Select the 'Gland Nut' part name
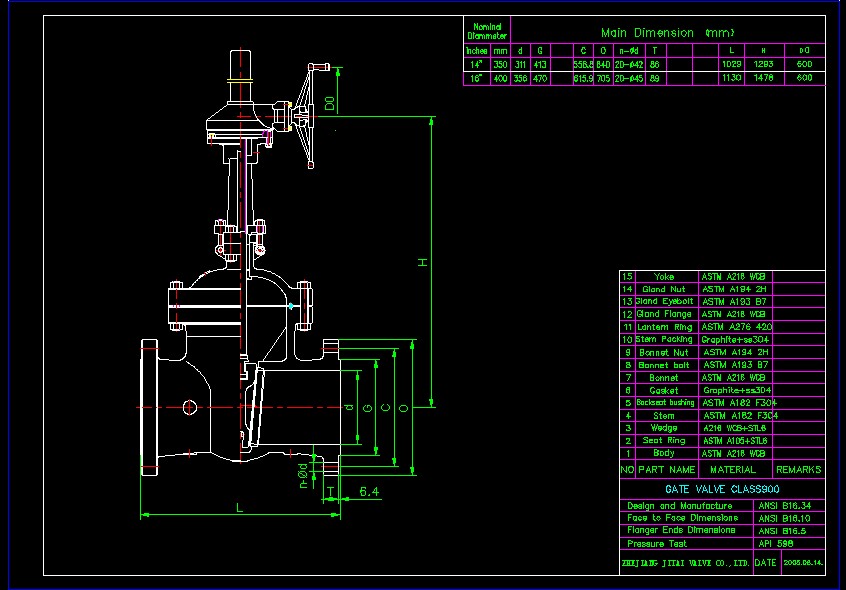The height and width of the screenshot is (590, 846). click(x=664, y=289)
